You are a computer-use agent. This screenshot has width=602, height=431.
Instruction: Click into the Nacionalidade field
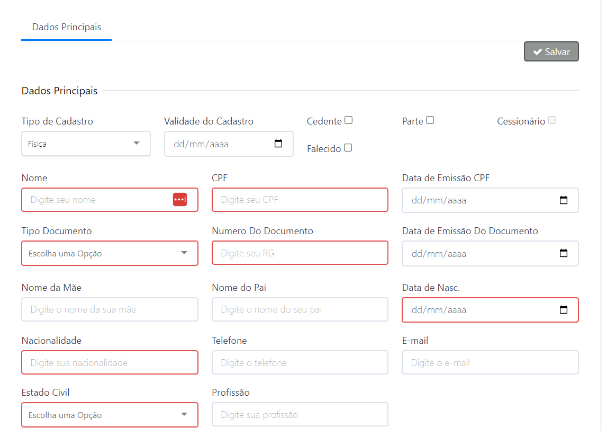click(109, 362)
